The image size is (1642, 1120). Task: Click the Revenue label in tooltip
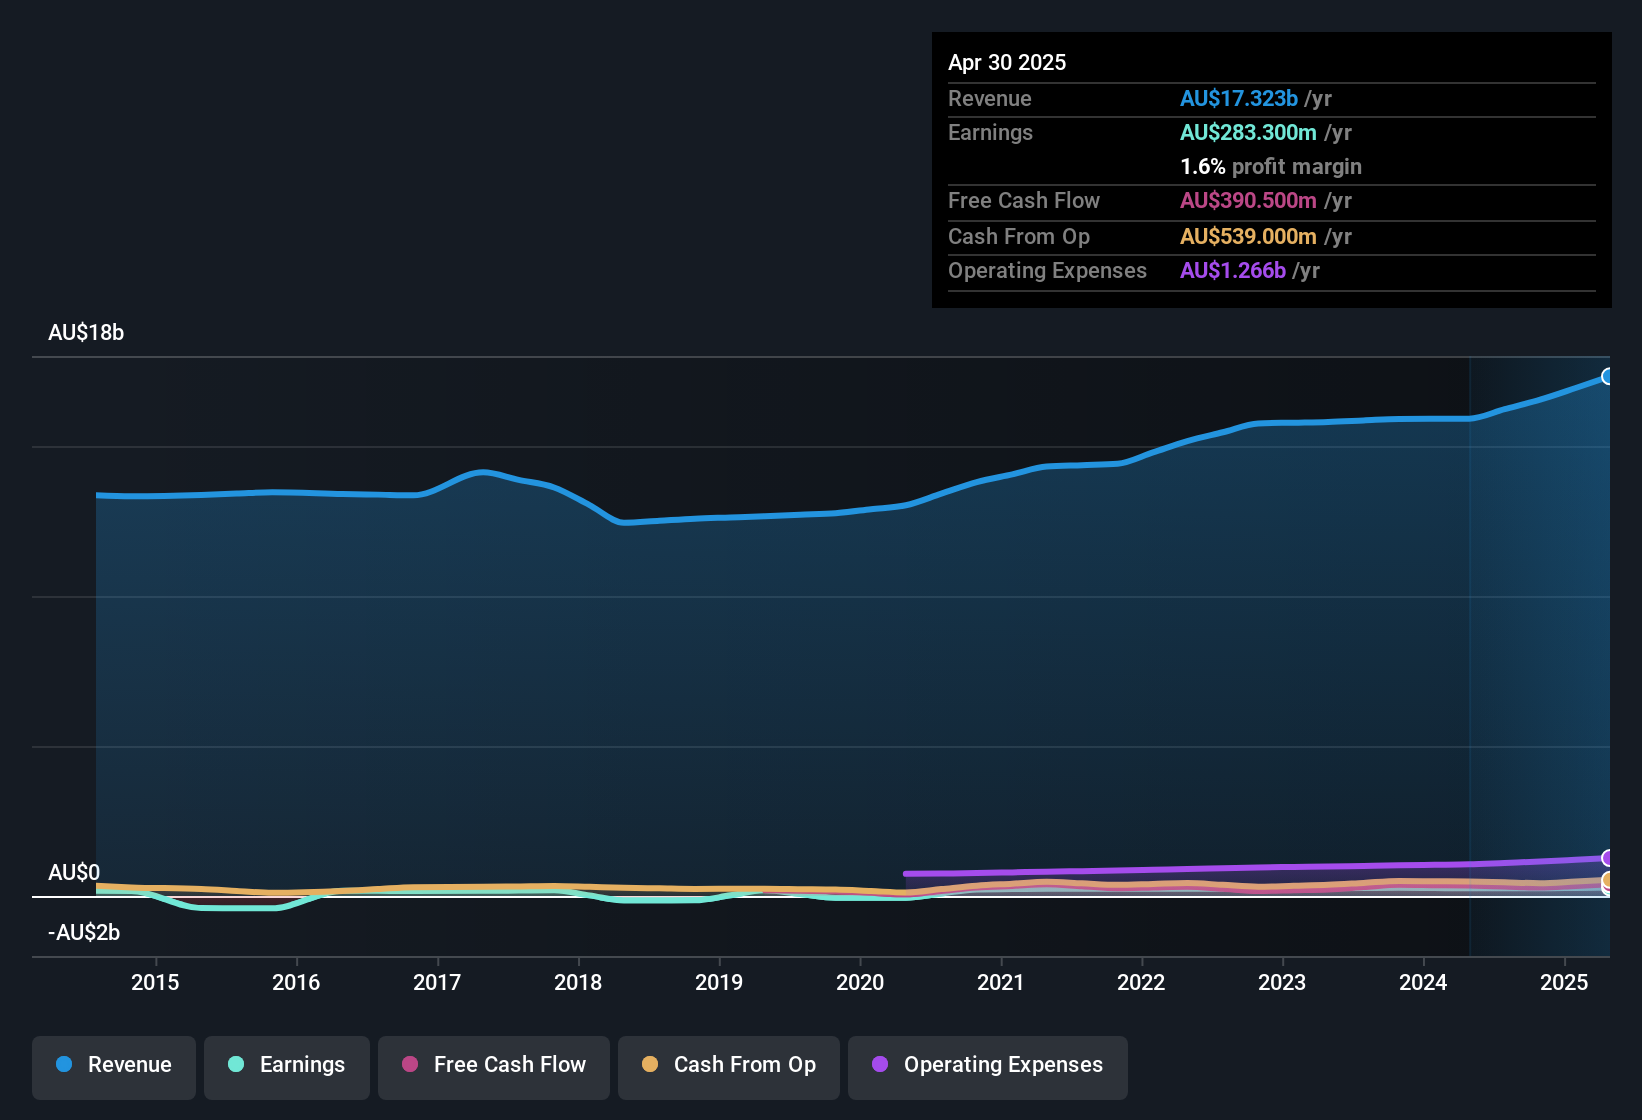(x=990, y=98)
